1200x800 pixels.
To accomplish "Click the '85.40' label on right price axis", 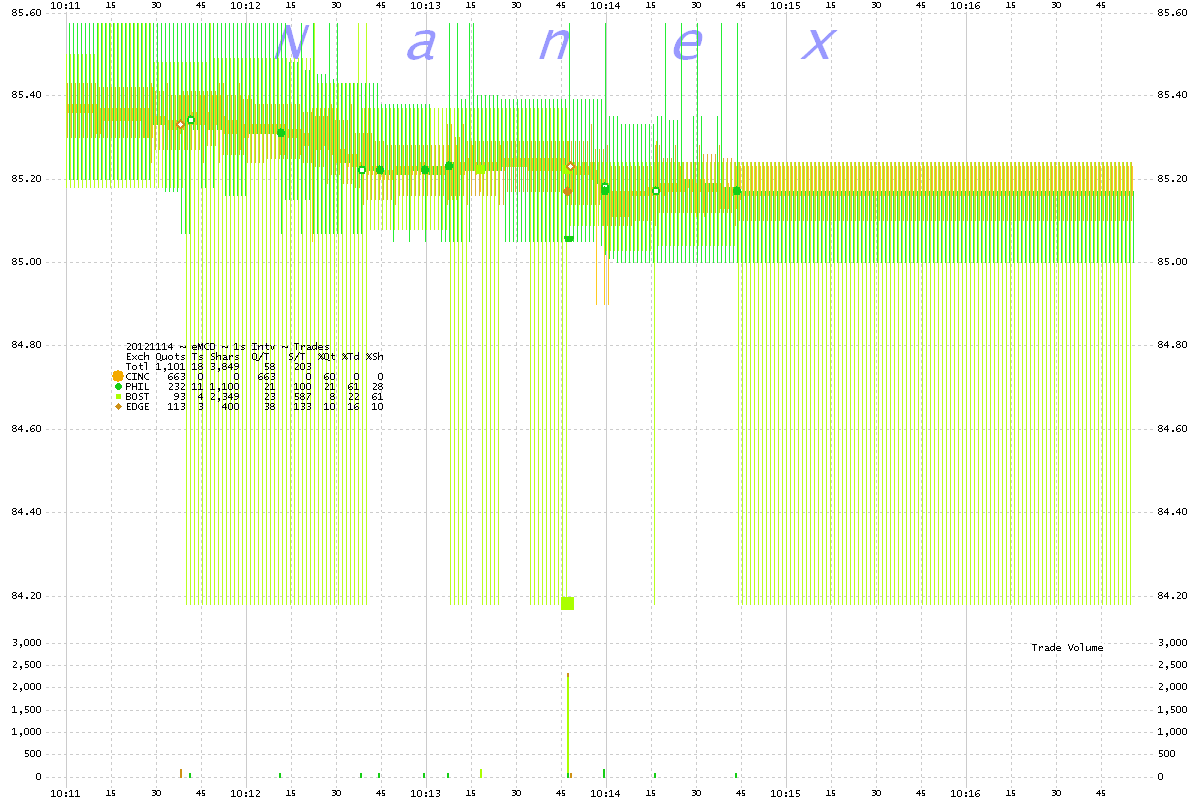I will pyautogui.click(x=1171, y=95).
